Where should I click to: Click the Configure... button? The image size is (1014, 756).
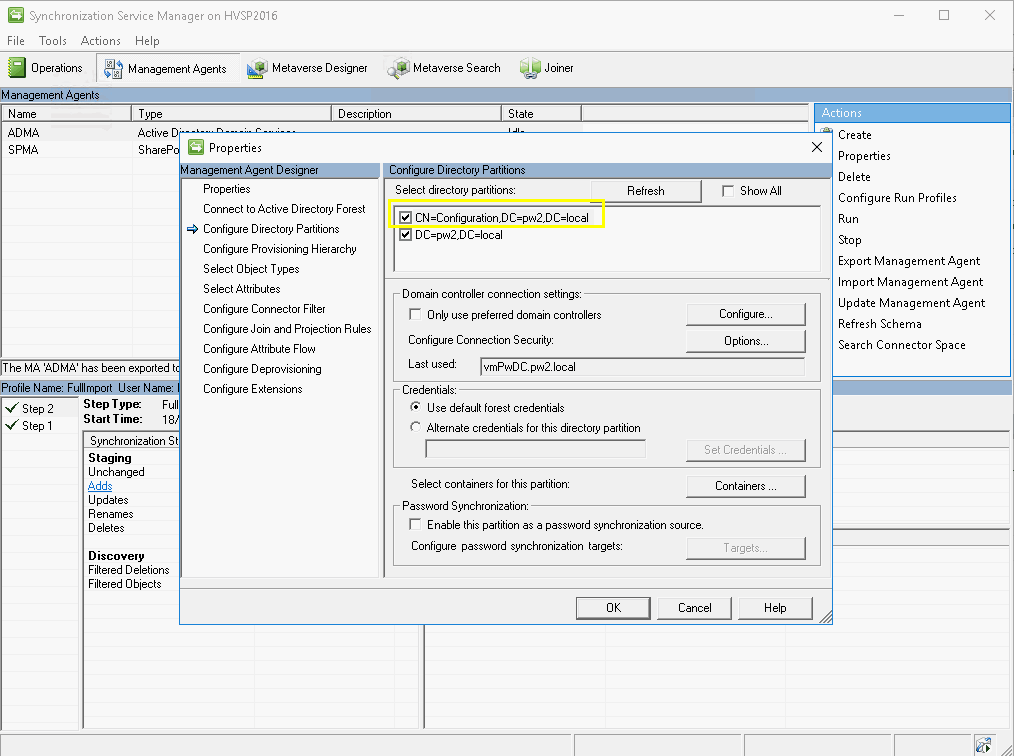click(746, 314)
